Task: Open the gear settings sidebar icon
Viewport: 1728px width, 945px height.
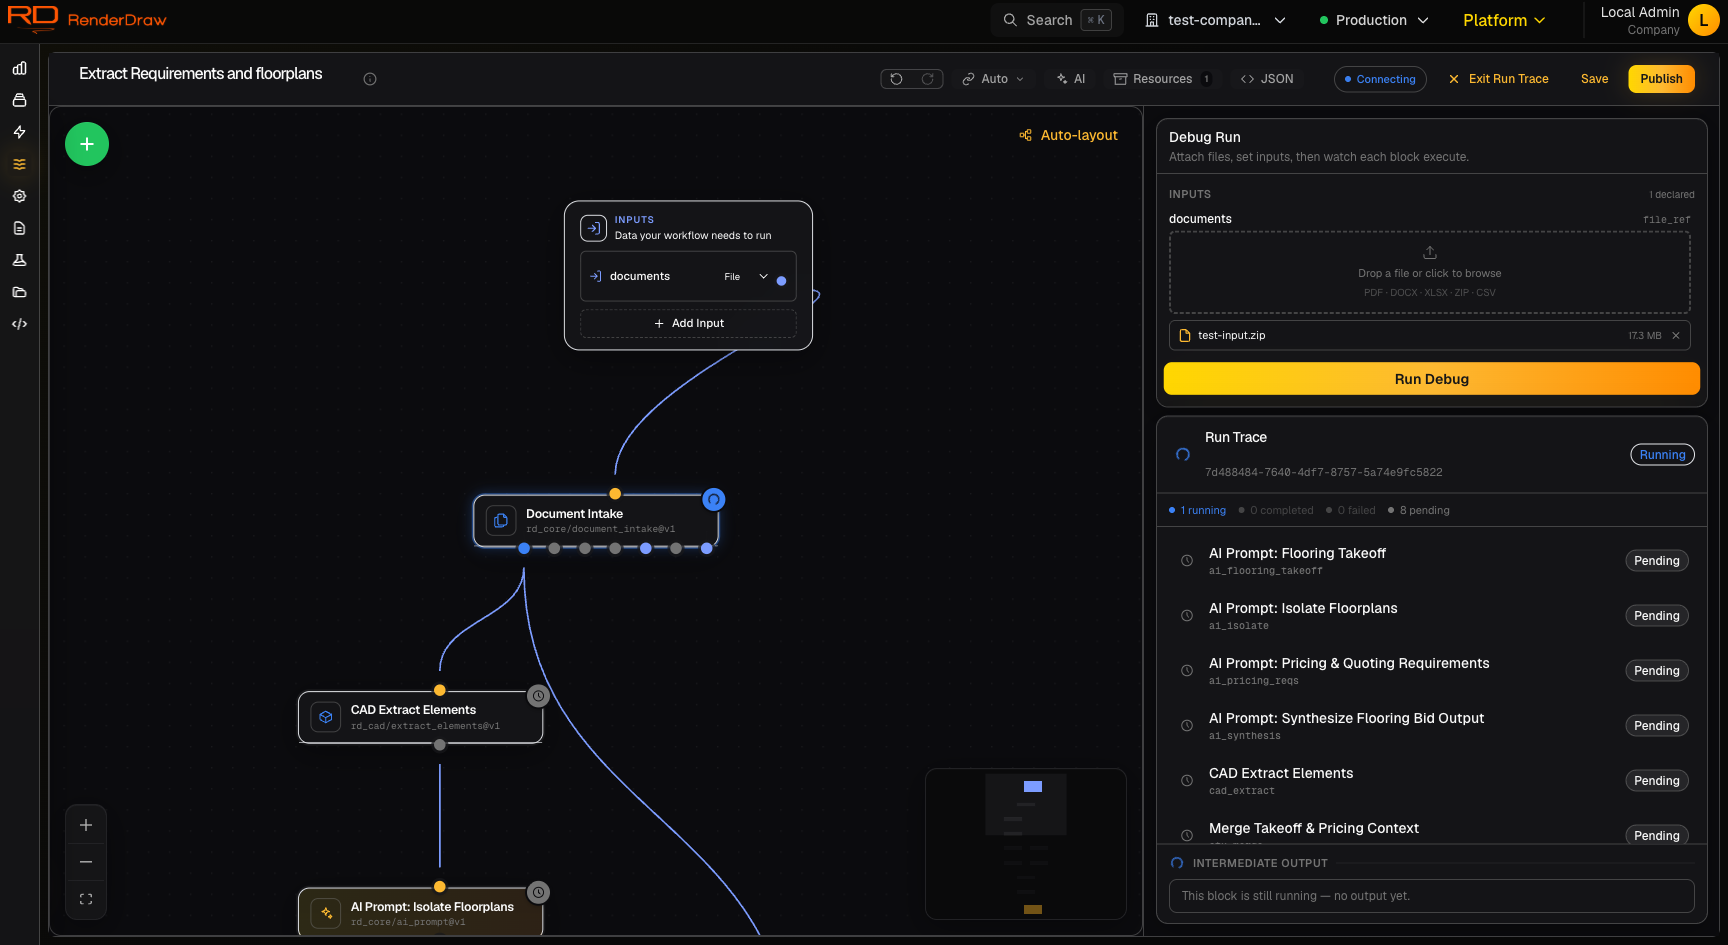Action: point(19,196)
